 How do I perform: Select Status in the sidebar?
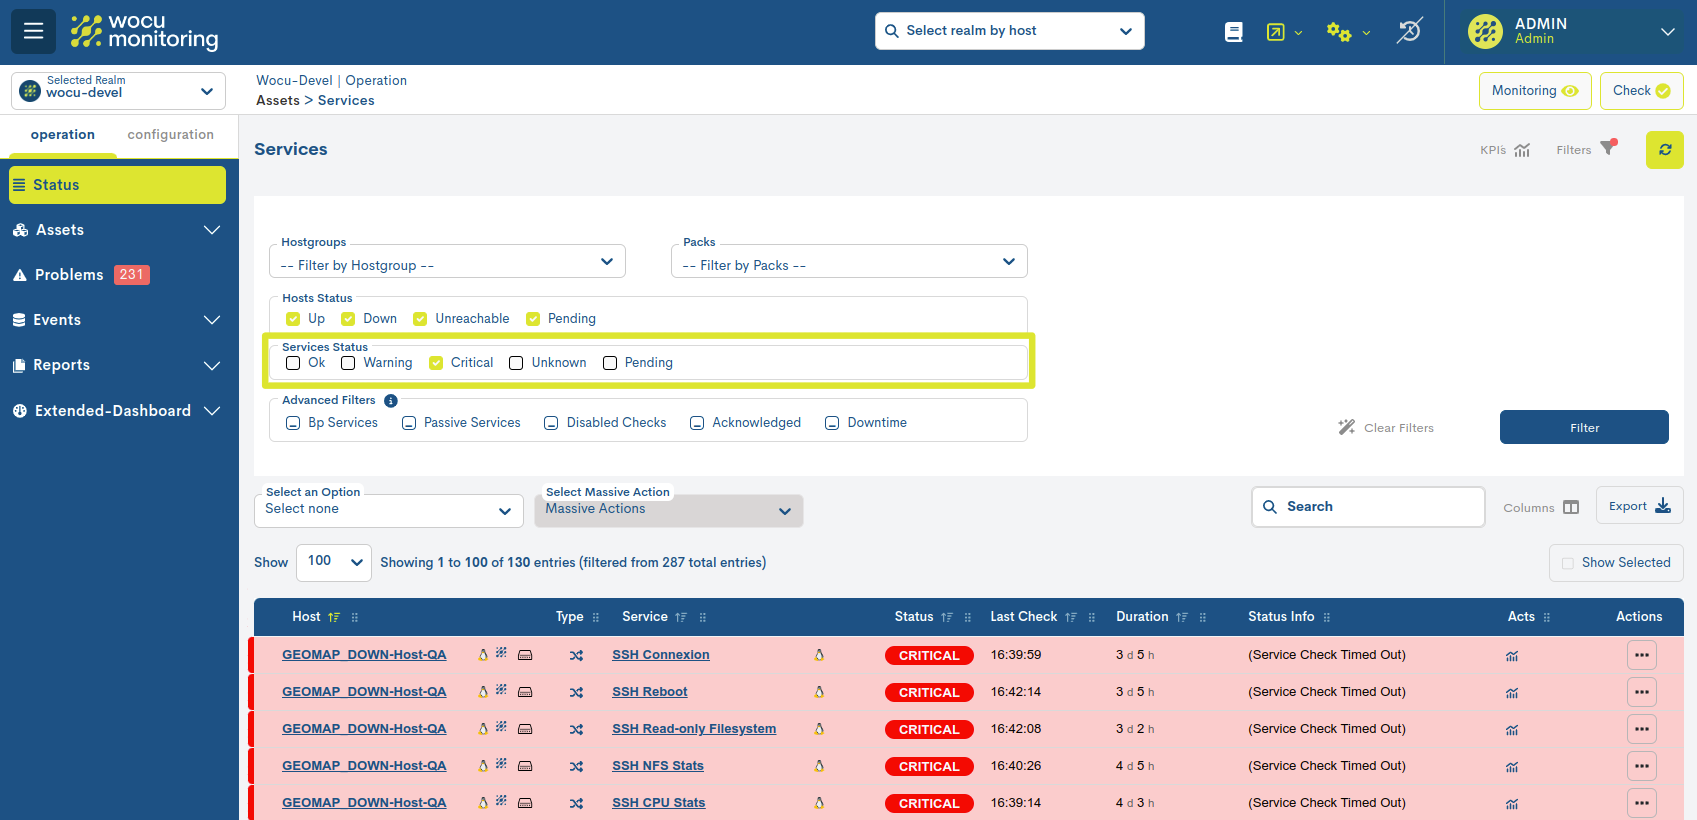pyautogui.click(x=118, y=185)
